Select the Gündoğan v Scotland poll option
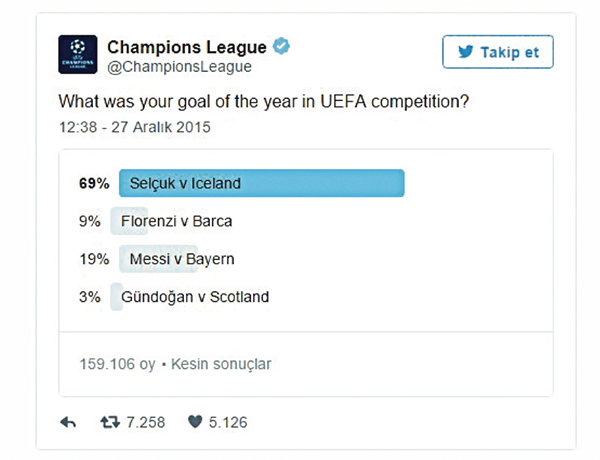Viewport: 600px width, 460px height. [x=195, y=297]
